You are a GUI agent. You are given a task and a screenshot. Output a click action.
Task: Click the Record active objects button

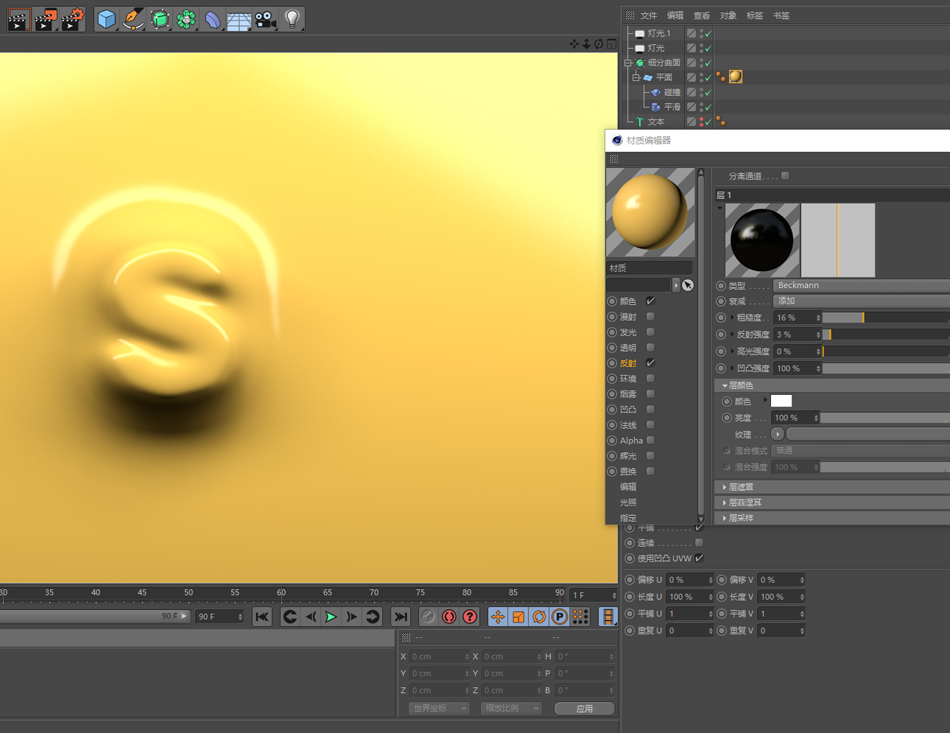click(428, 617)
